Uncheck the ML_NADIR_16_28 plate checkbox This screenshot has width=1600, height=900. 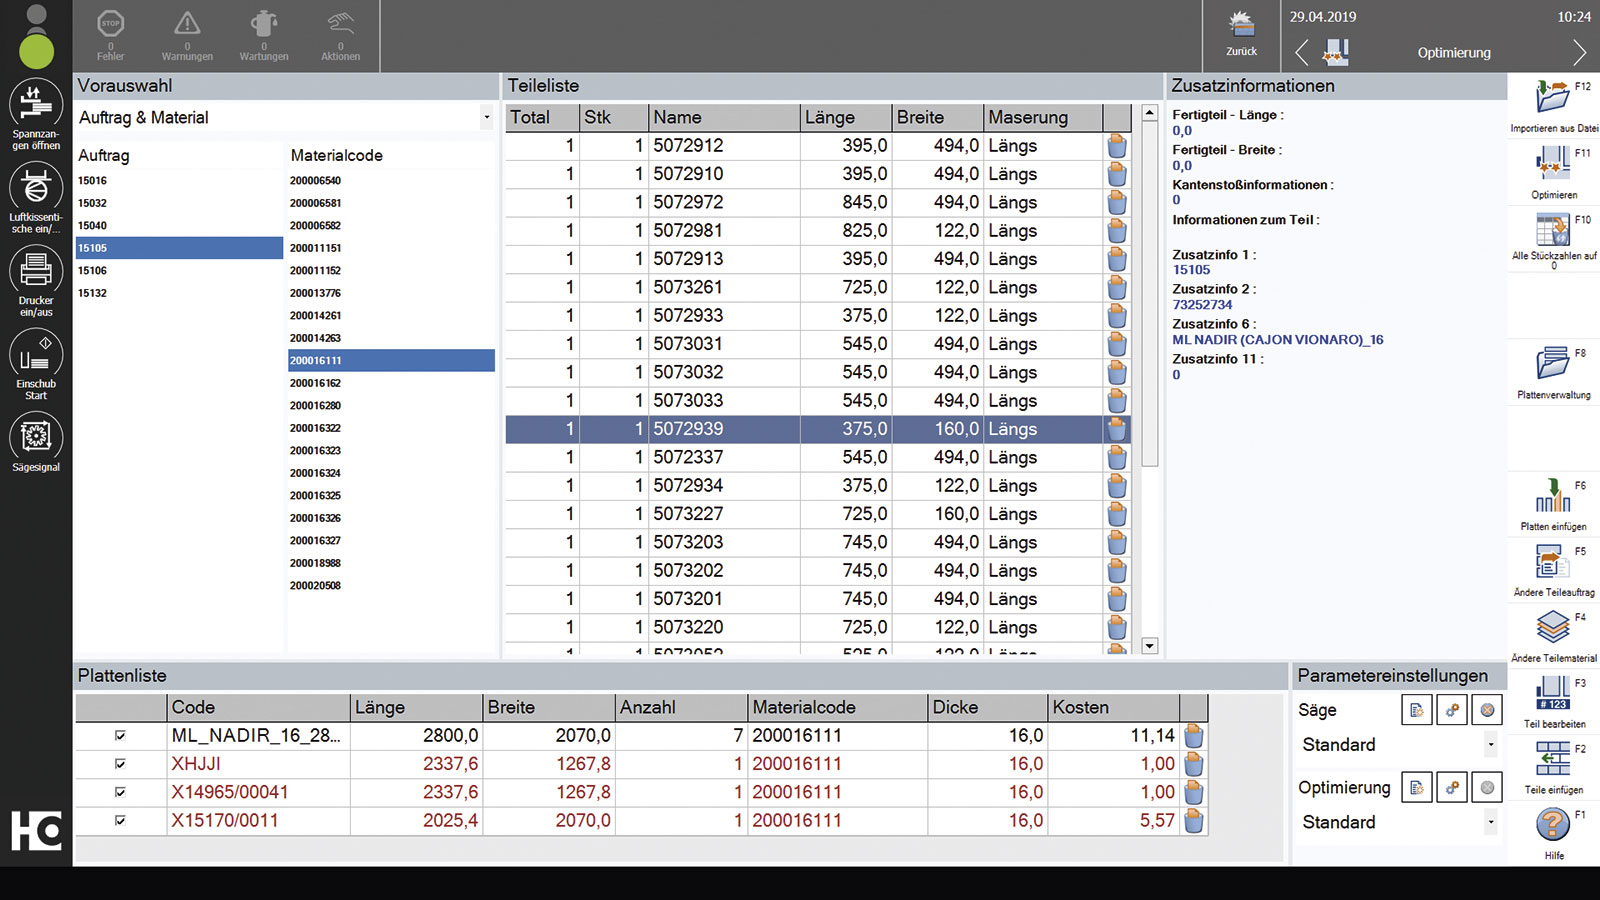(120, 736)
